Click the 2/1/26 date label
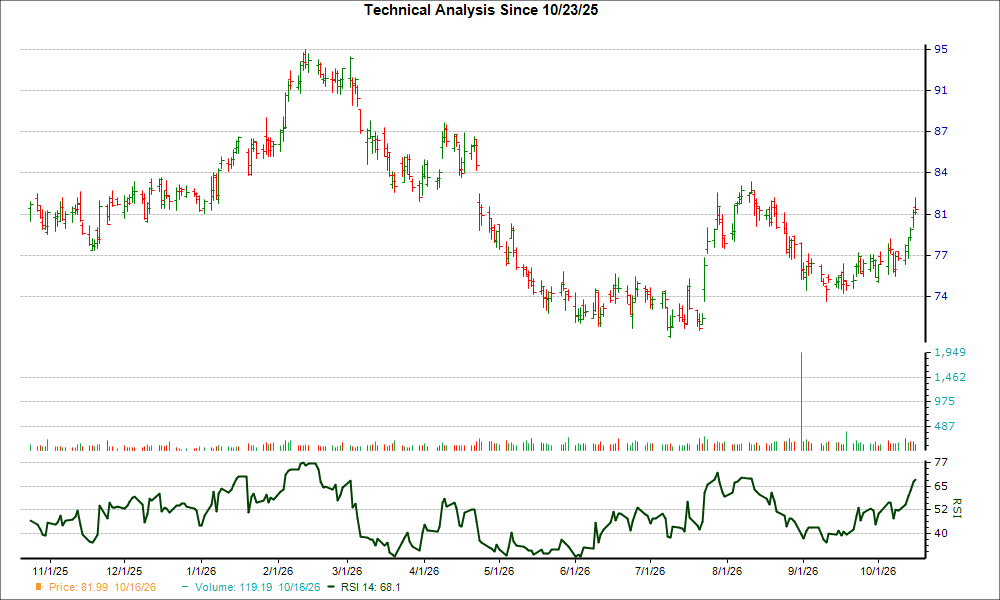1000x600 pixels. click(x=277, y=571)
